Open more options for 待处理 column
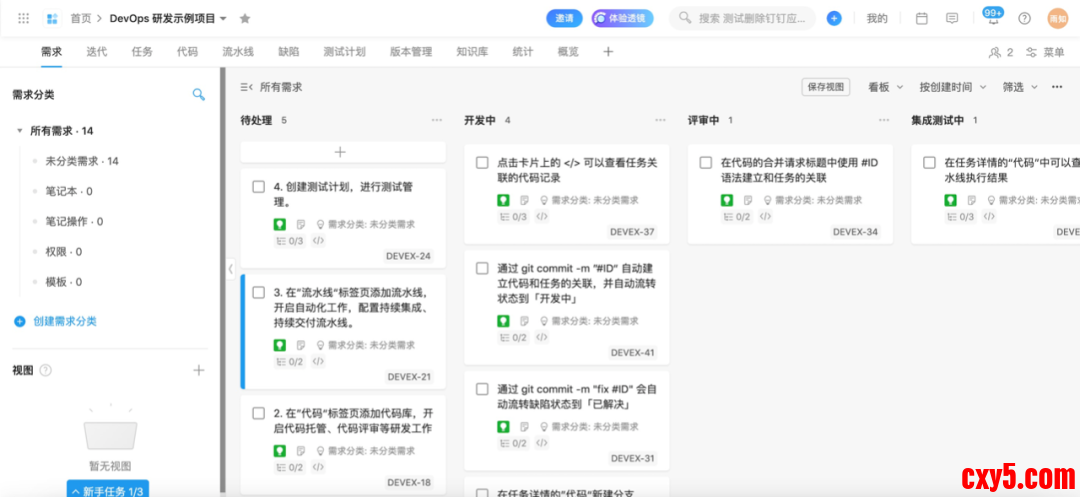The image size is (1080, 497). pos(437,120)
